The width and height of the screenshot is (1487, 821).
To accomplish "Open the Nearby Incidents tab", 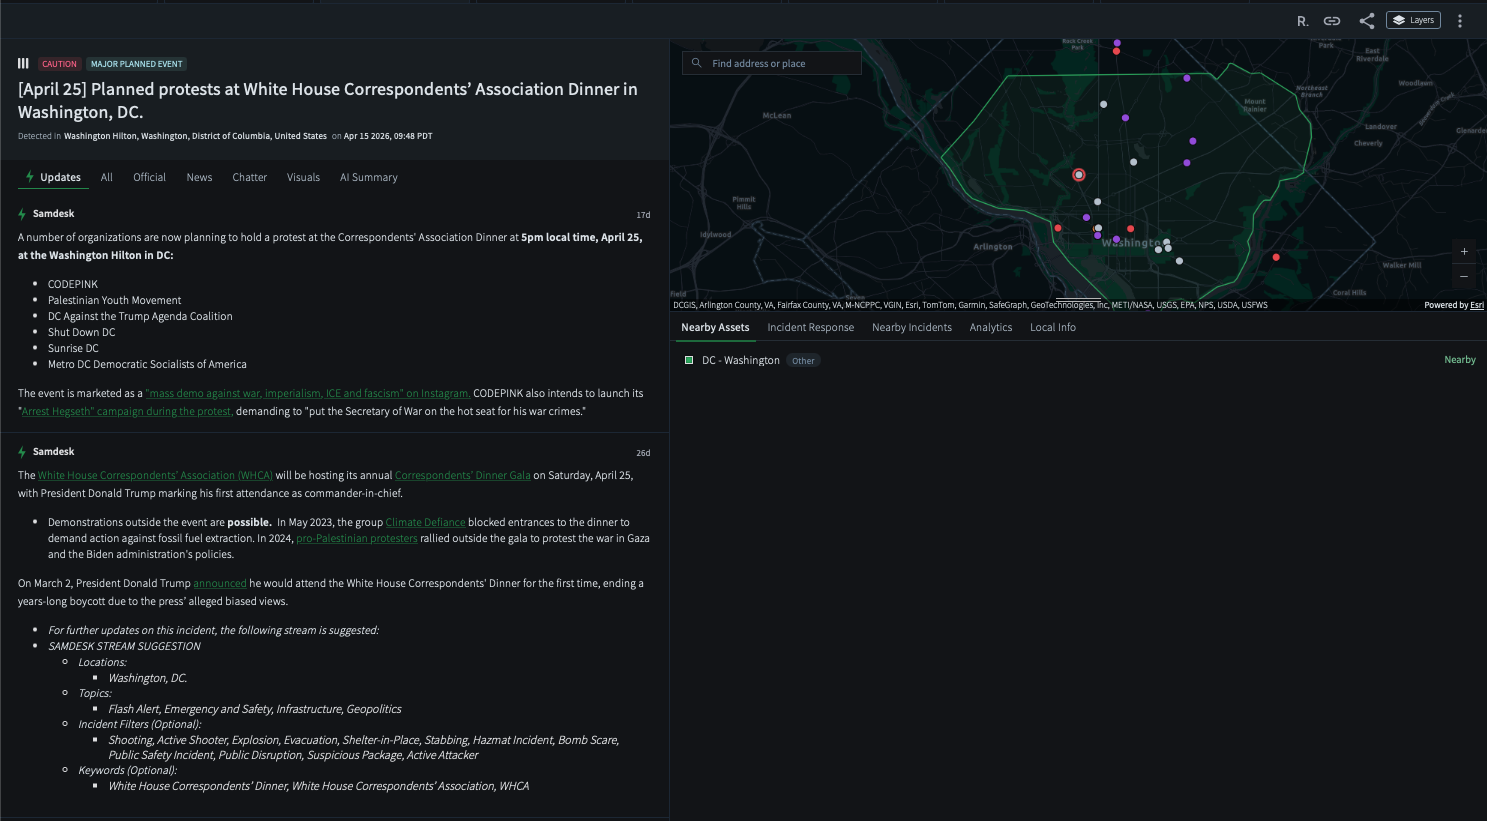I will tap(912, 327).
